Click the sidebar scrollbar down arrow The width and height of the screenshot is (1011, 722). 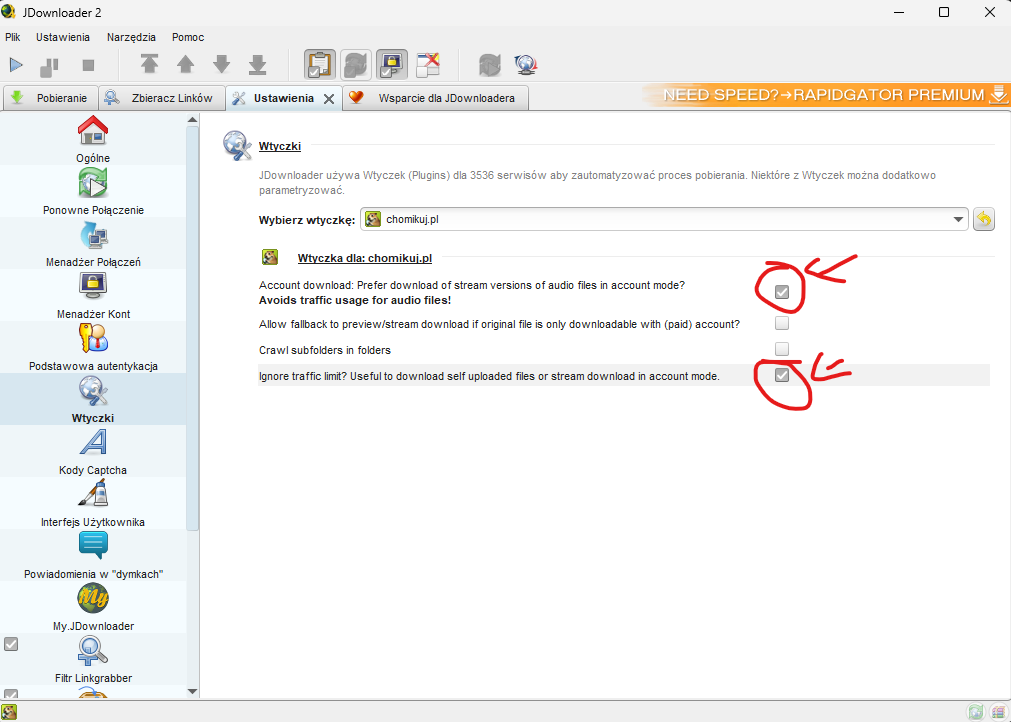coord(192,692)
